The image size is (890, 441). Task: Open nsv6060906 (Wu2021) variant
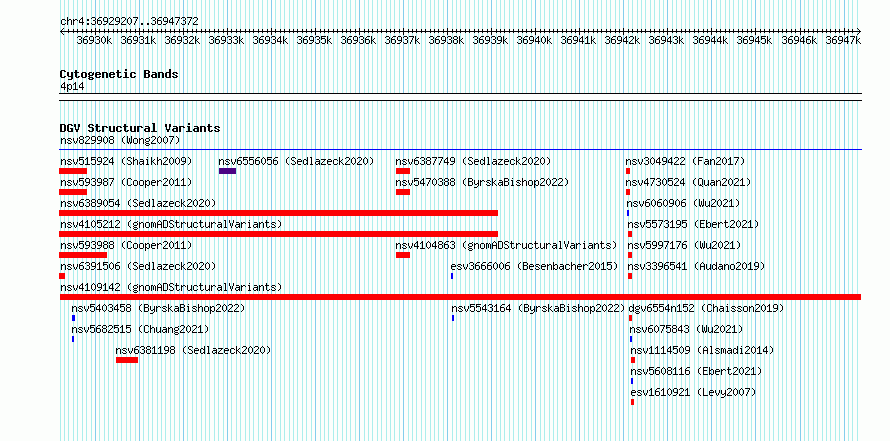click(x=683, y=203)
